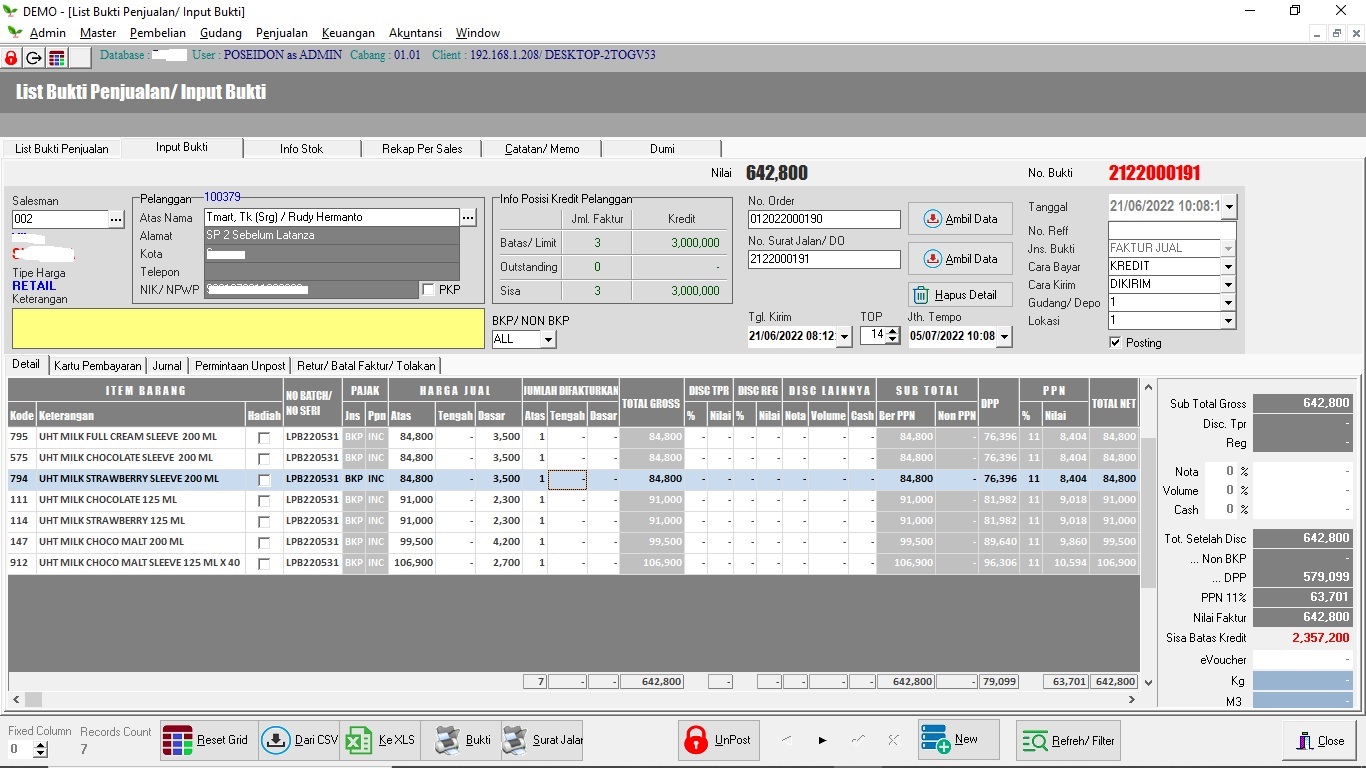
Task: Click the horizontal scrollbar under the item grid
Action: [574, 700]
